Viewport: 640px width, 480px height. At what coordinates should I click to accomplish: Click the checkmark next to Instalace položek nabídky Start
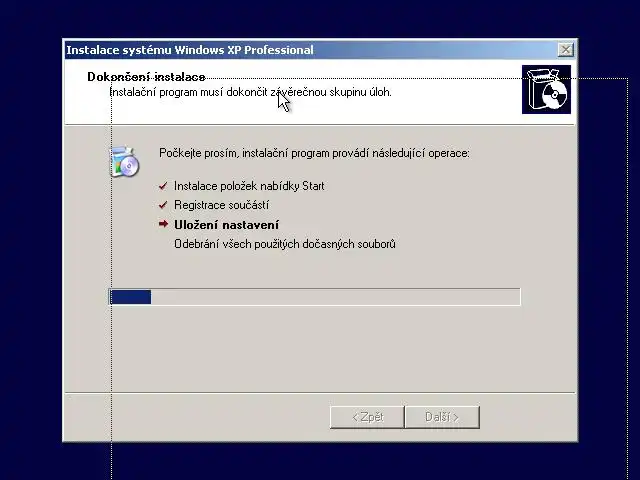(163, 186)
